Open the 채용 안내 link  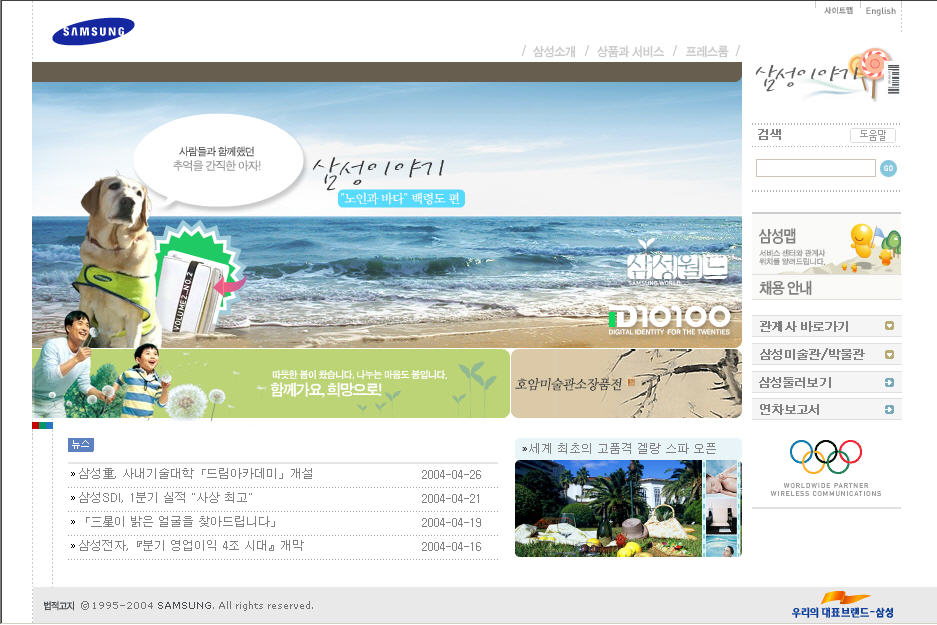[786, 288]
